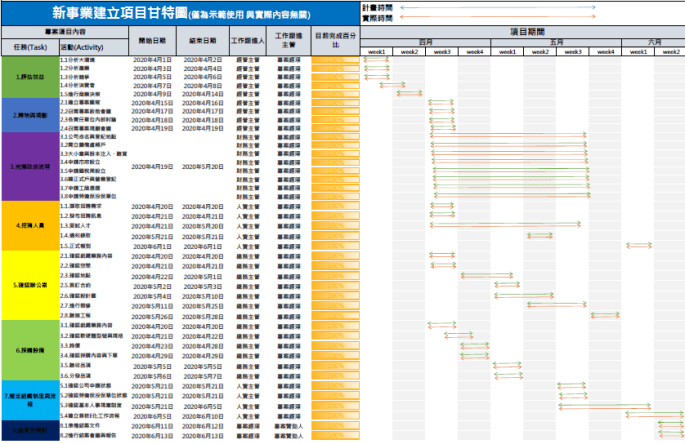Select the 結束日期 column header
This screenshot has height=444, width=685.
pyautogui.click(x=203, y=41)
